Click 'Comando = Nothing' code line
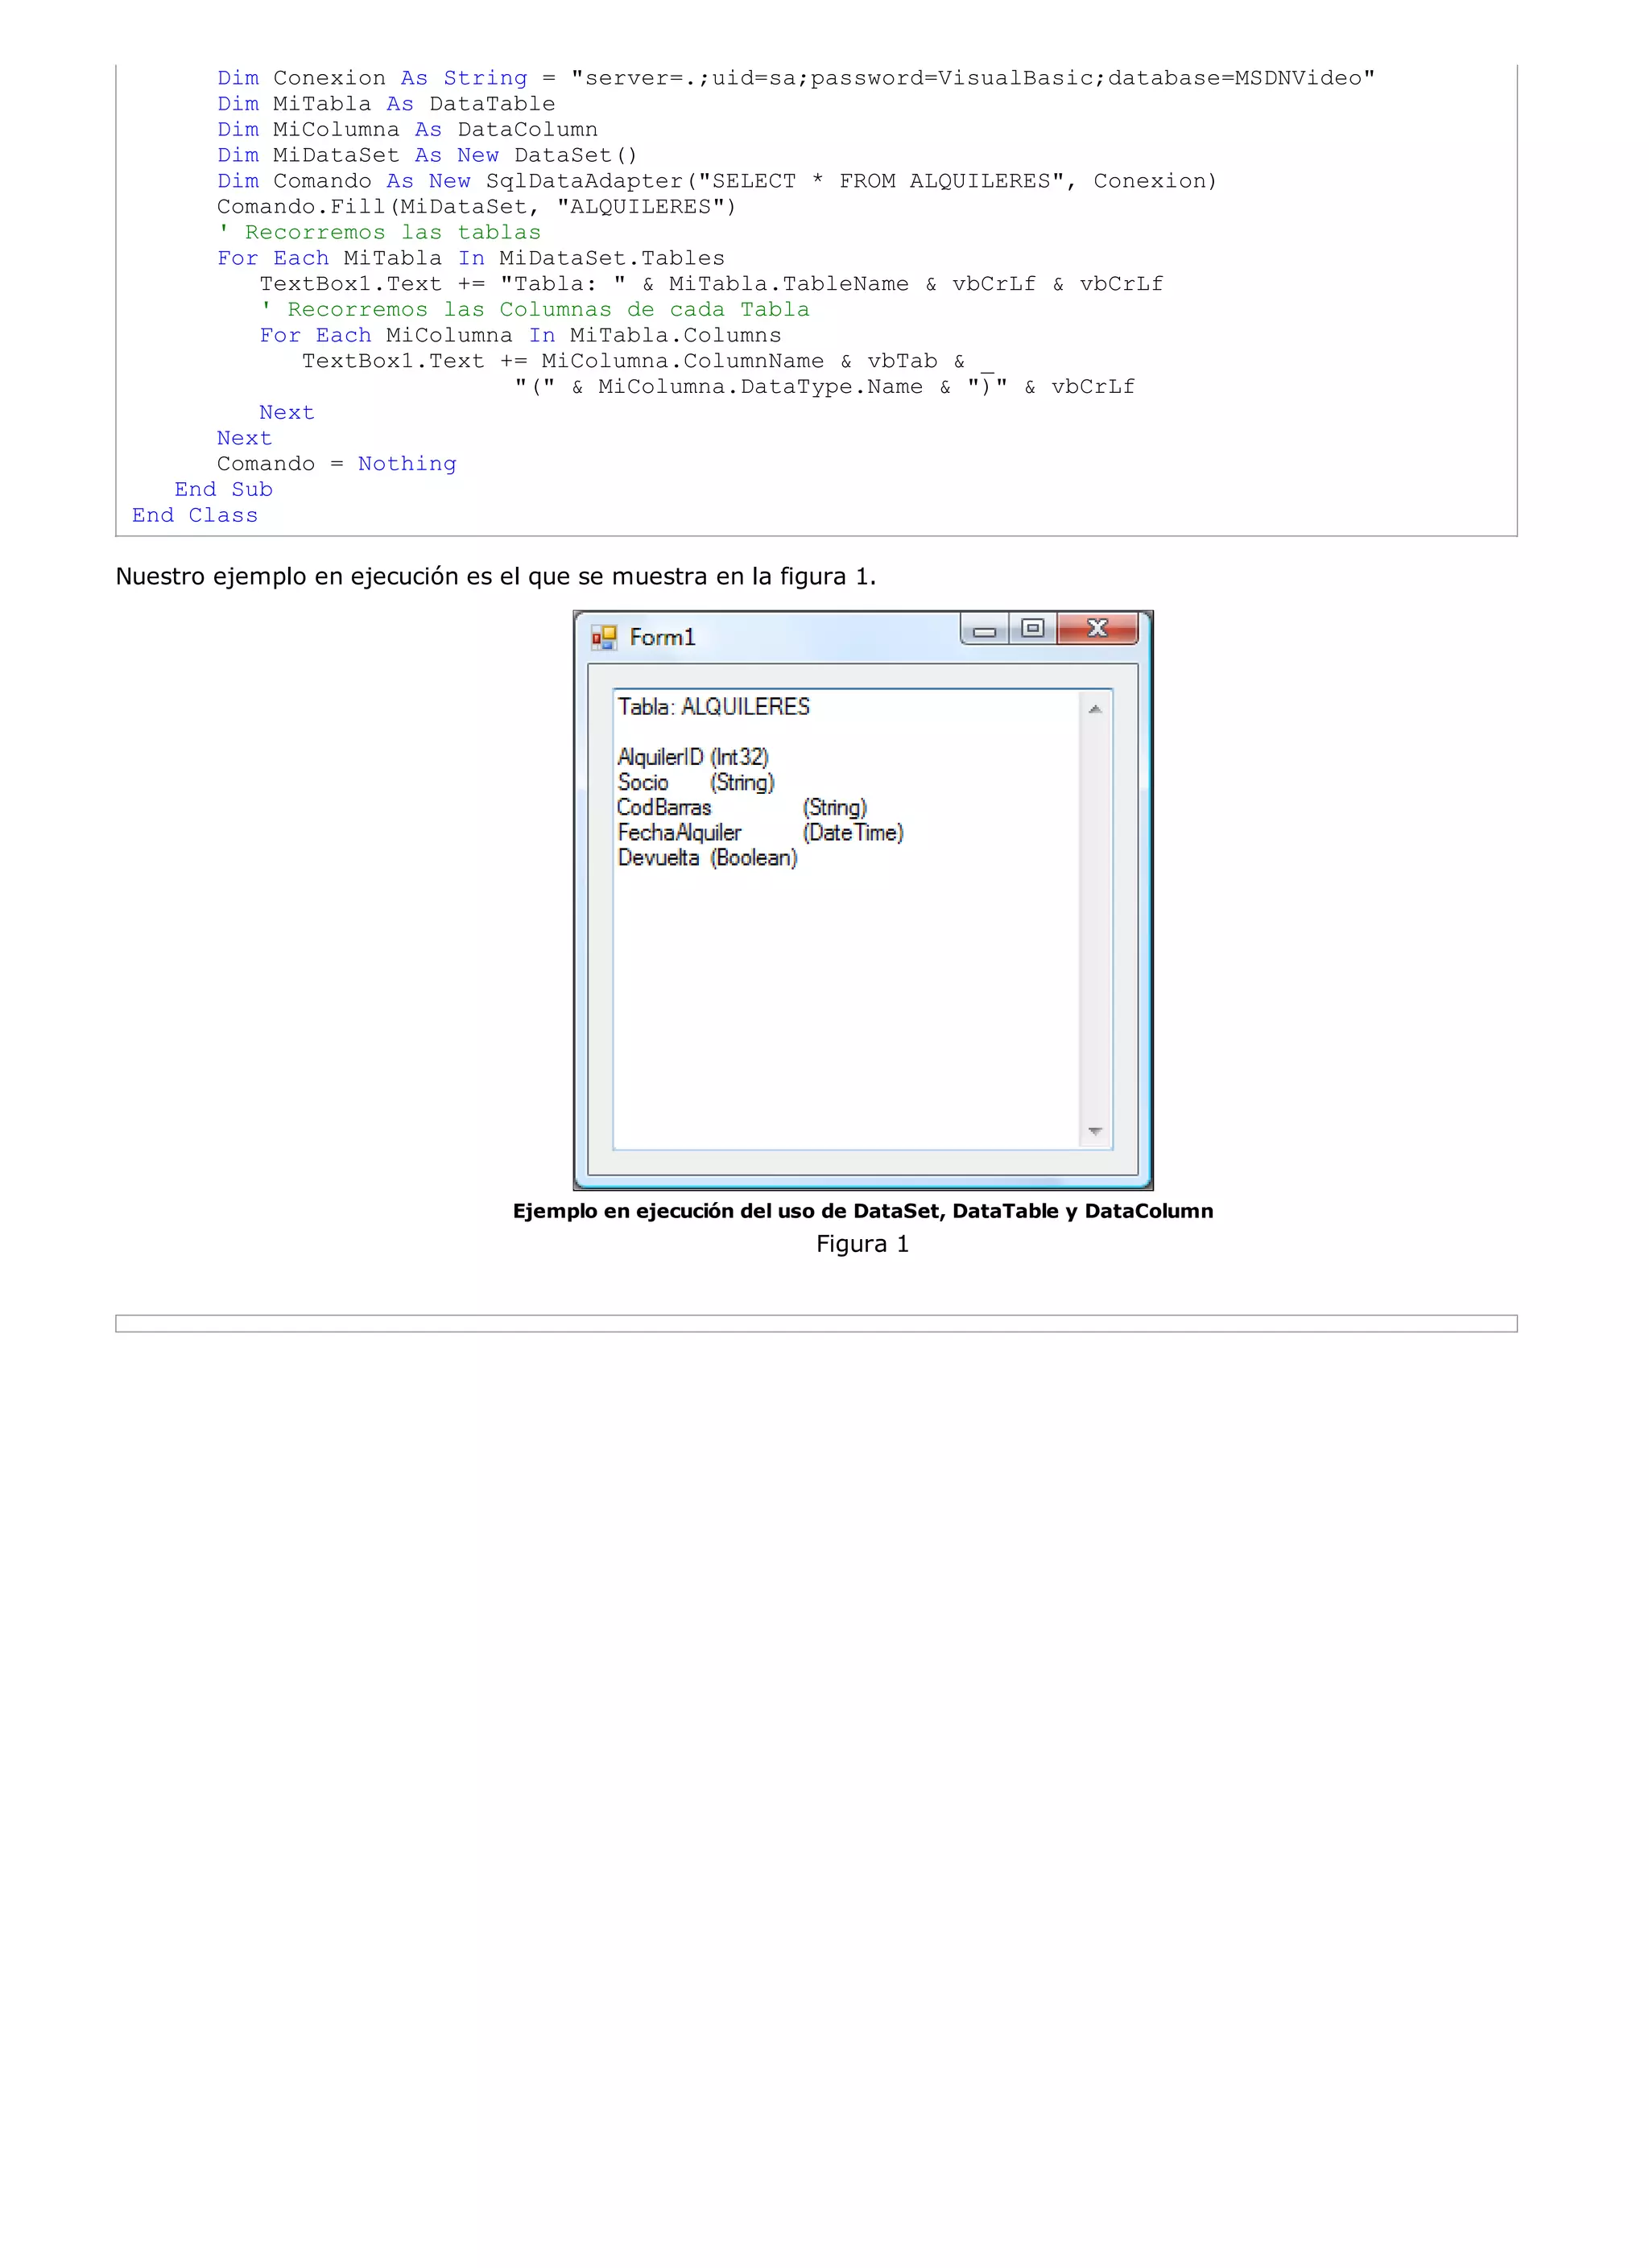The width and height of the screenshot is (1649, 2268). coord(337,464)
